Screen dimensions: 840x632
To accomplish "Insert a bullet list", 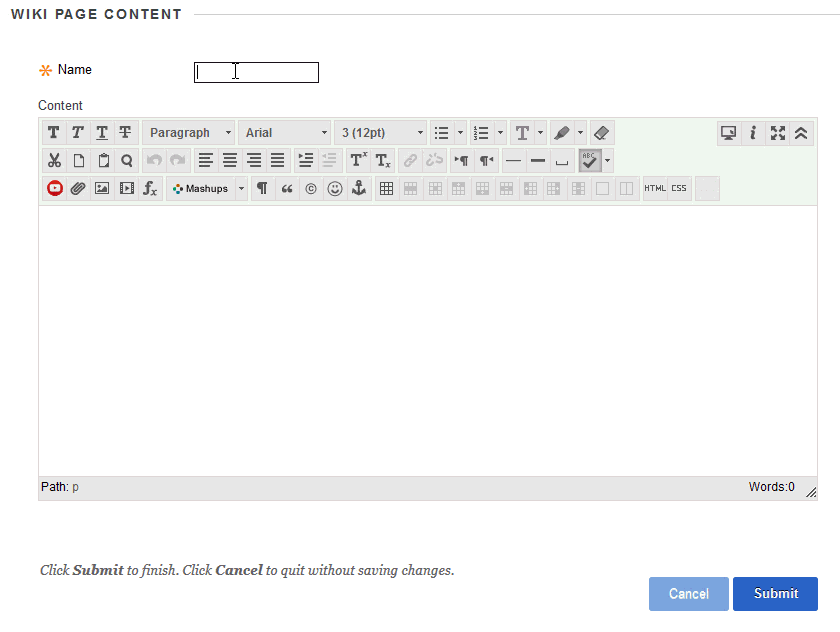I will 442,132.
